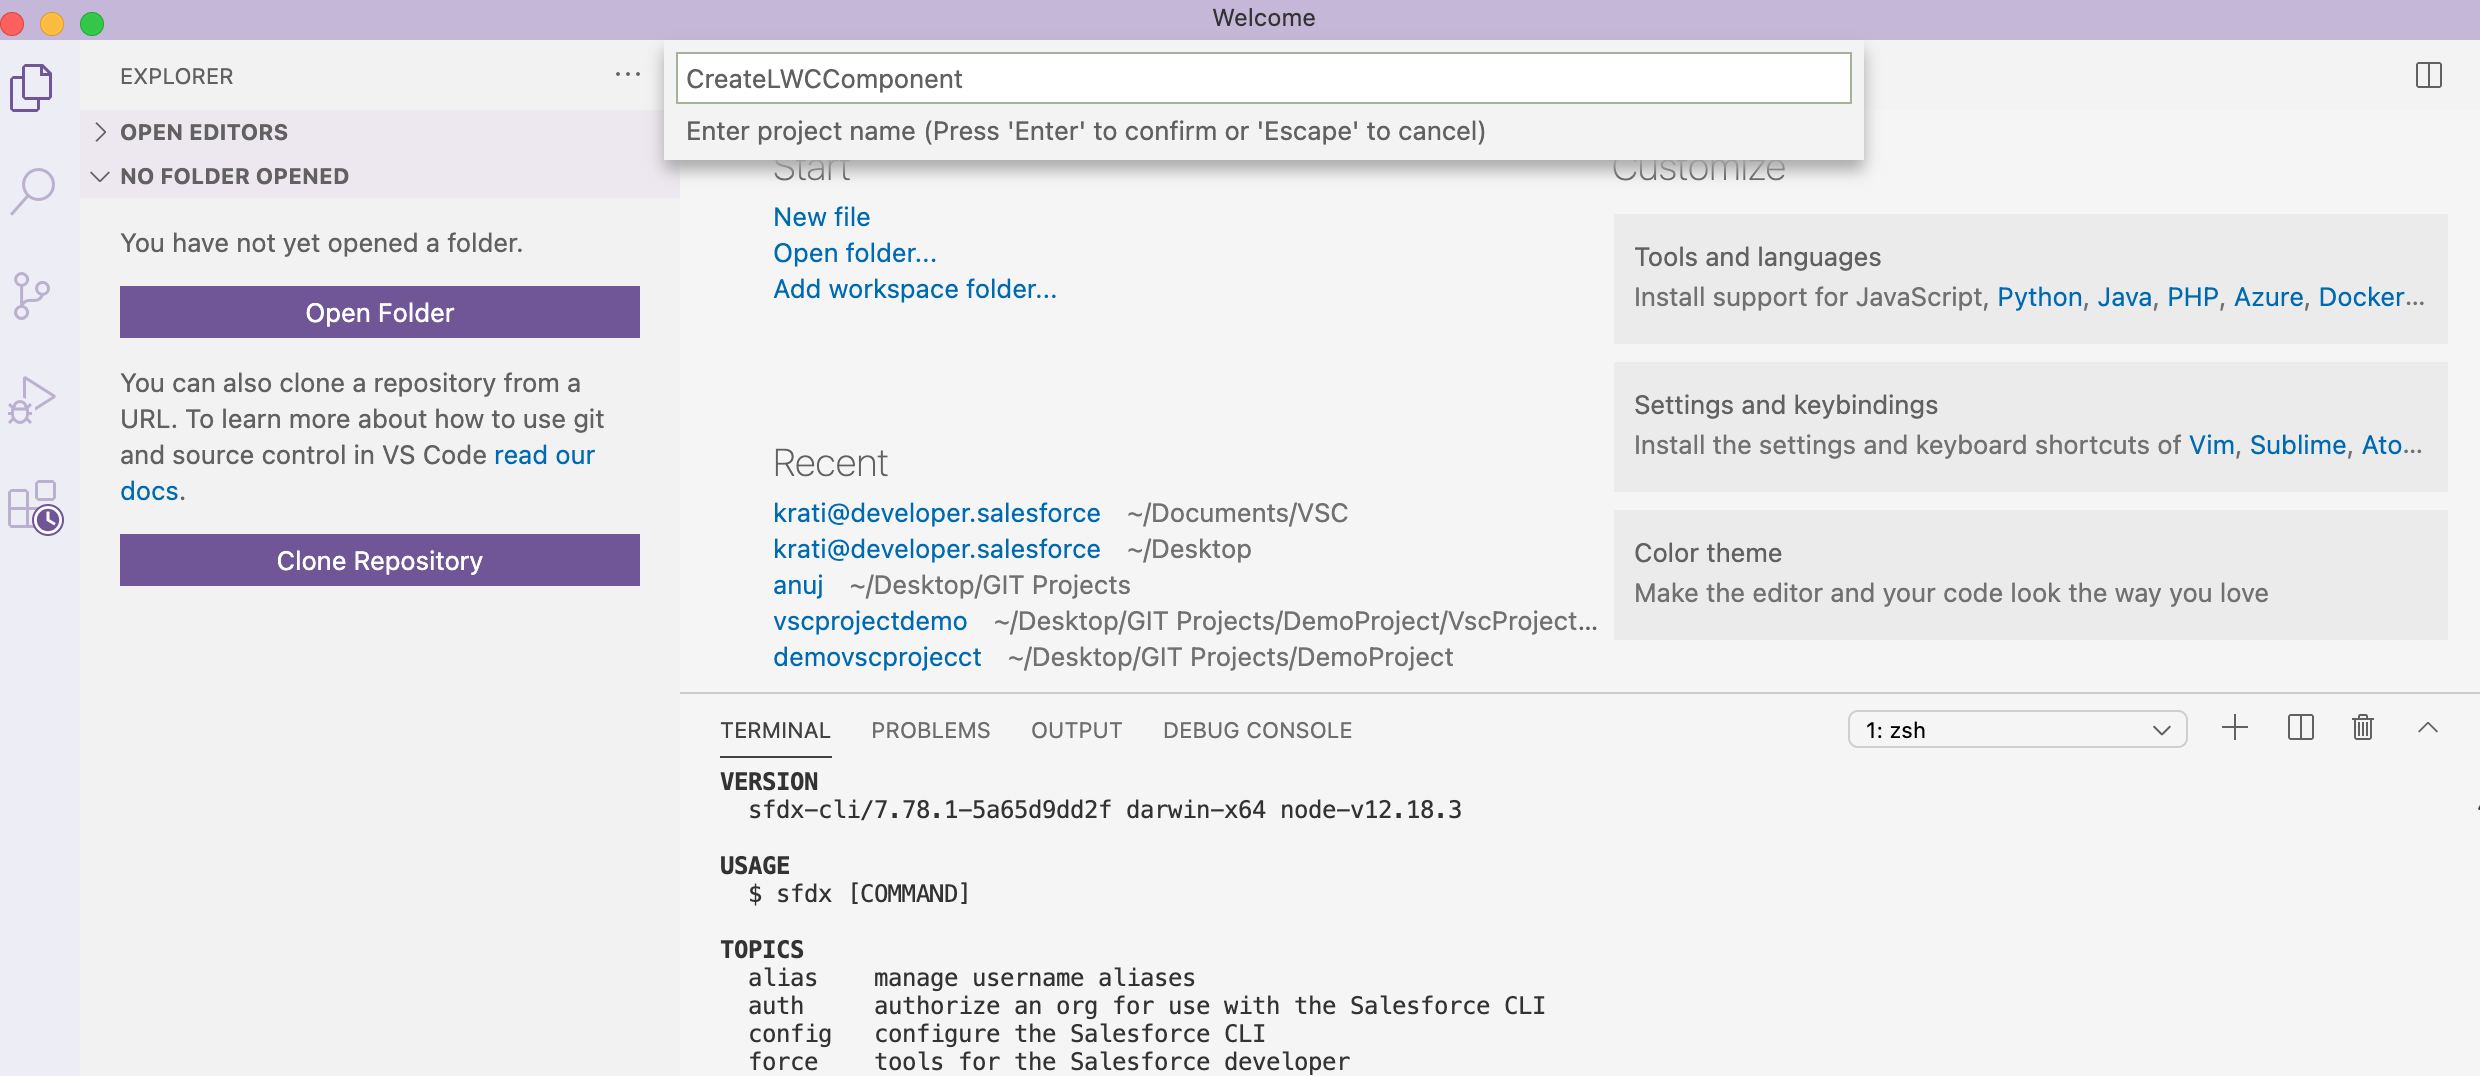Create a new terminal with plus icon
The height and width of the screenshot is (1076, 2480).
click(2234, 728)
